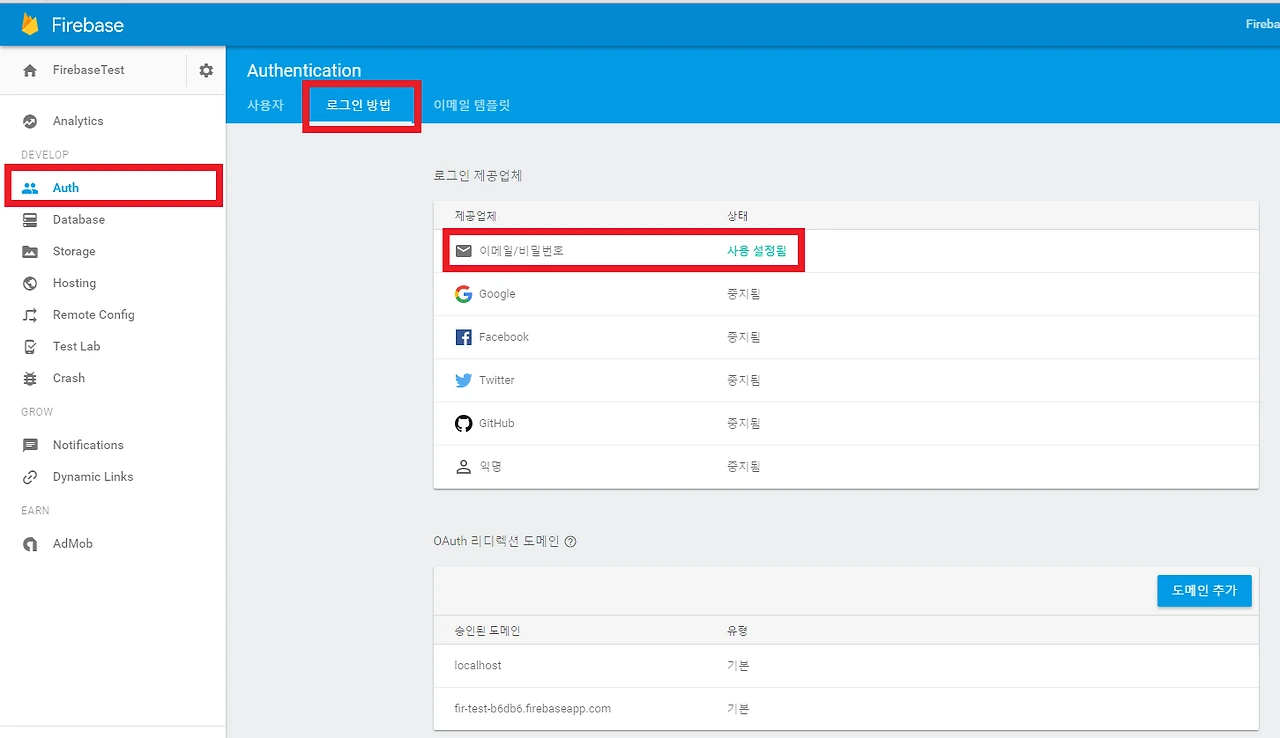Click the Twitter bird icon
The height and width of the screenshot is (738, 1280).
click(x=463, y=380)
